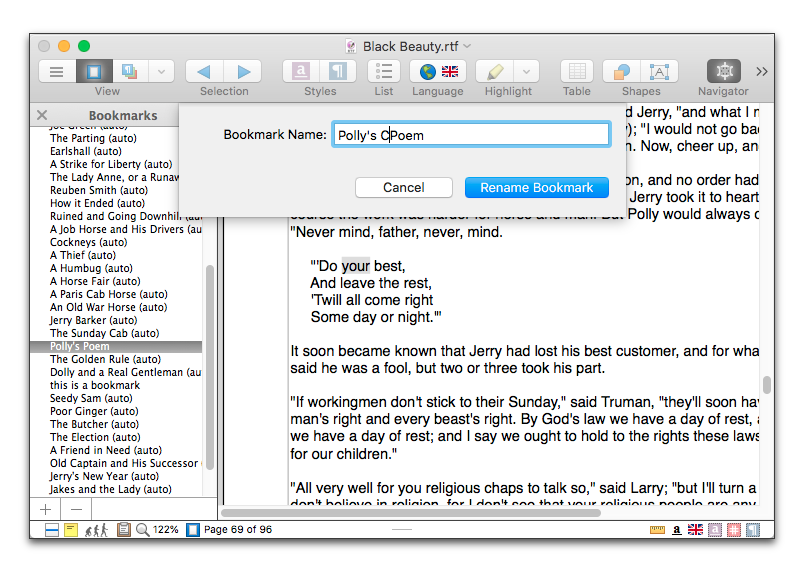
Task: Select Seedy Sam (auto) bookmark
Action: 91,398
